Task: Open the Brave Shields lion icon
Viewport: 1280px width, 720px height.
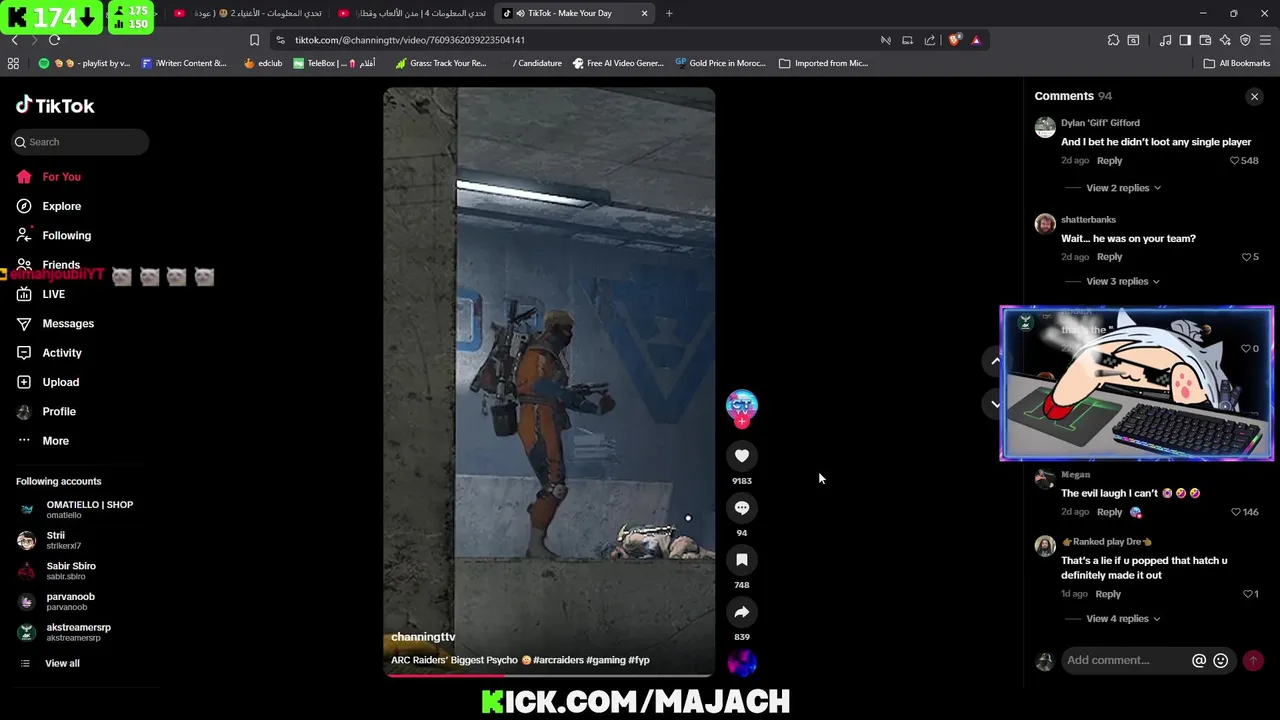Action: pyautogui.click(x=954, y=40)
